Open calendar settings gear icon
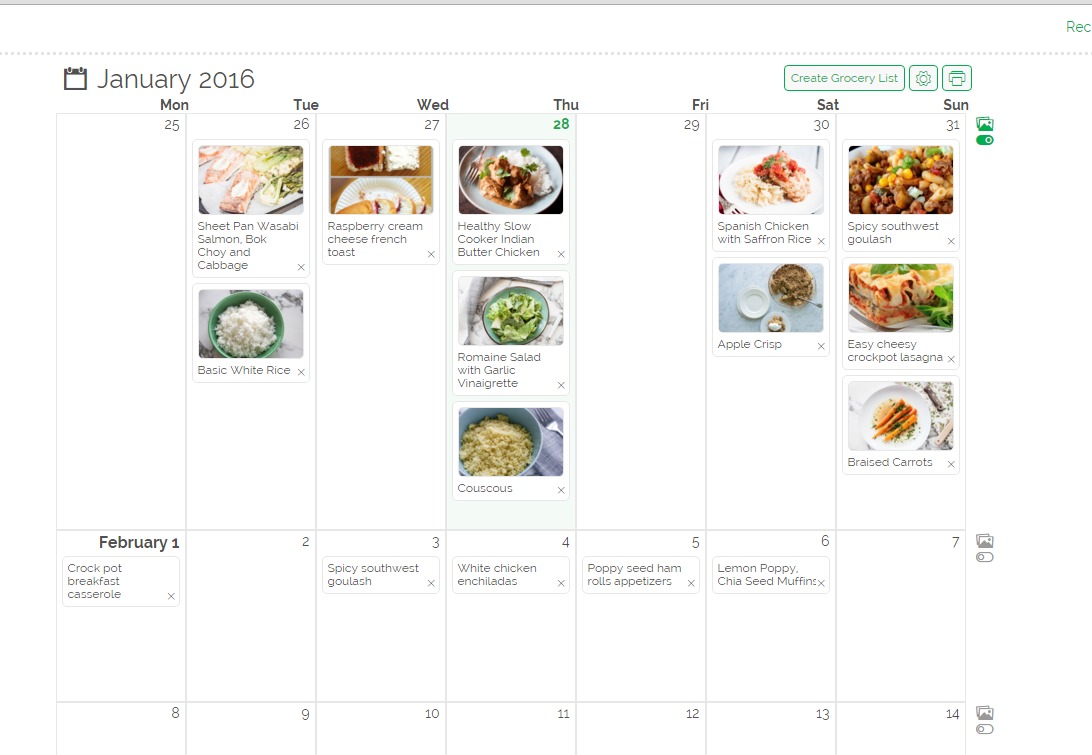The width and height of the screenshot is (1092, 755). click(x=923, y=78)
